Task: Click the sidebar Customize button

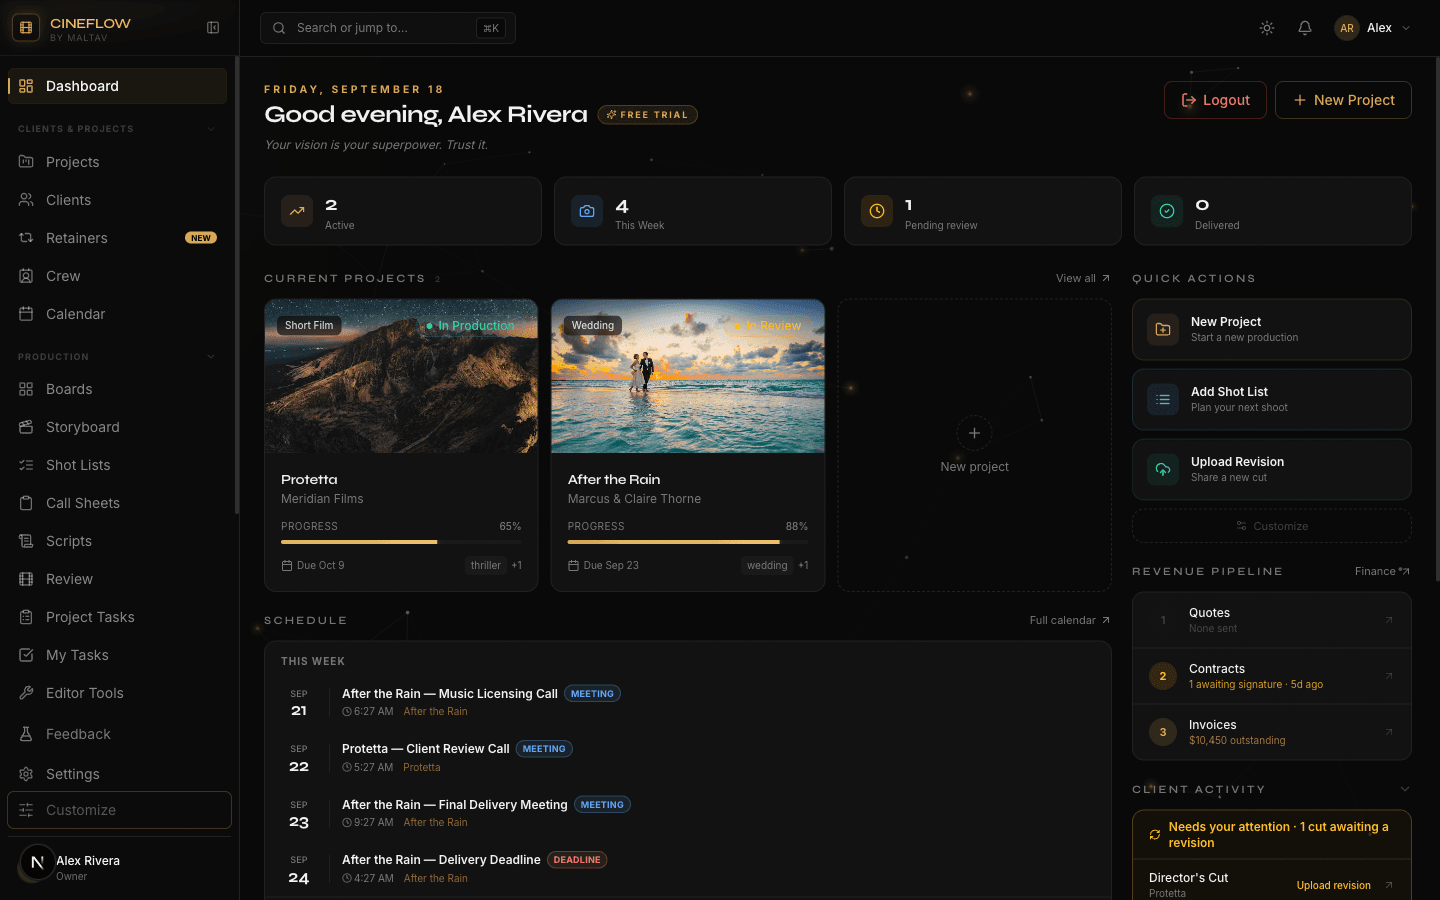Action: [119, 810]
